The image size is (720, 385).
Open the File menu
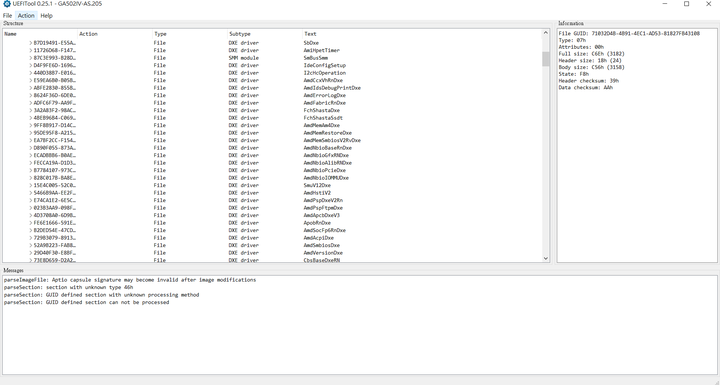click(x=7, y=16)
